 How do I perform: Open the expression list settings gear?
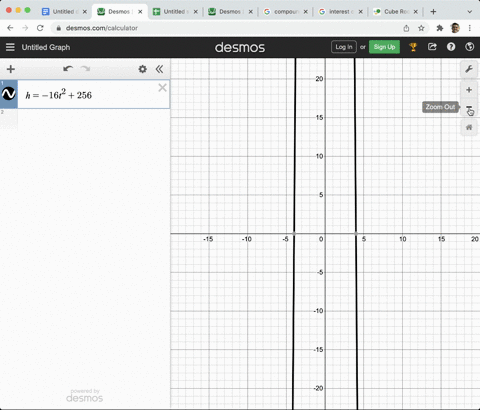click(x=142, y=69)
